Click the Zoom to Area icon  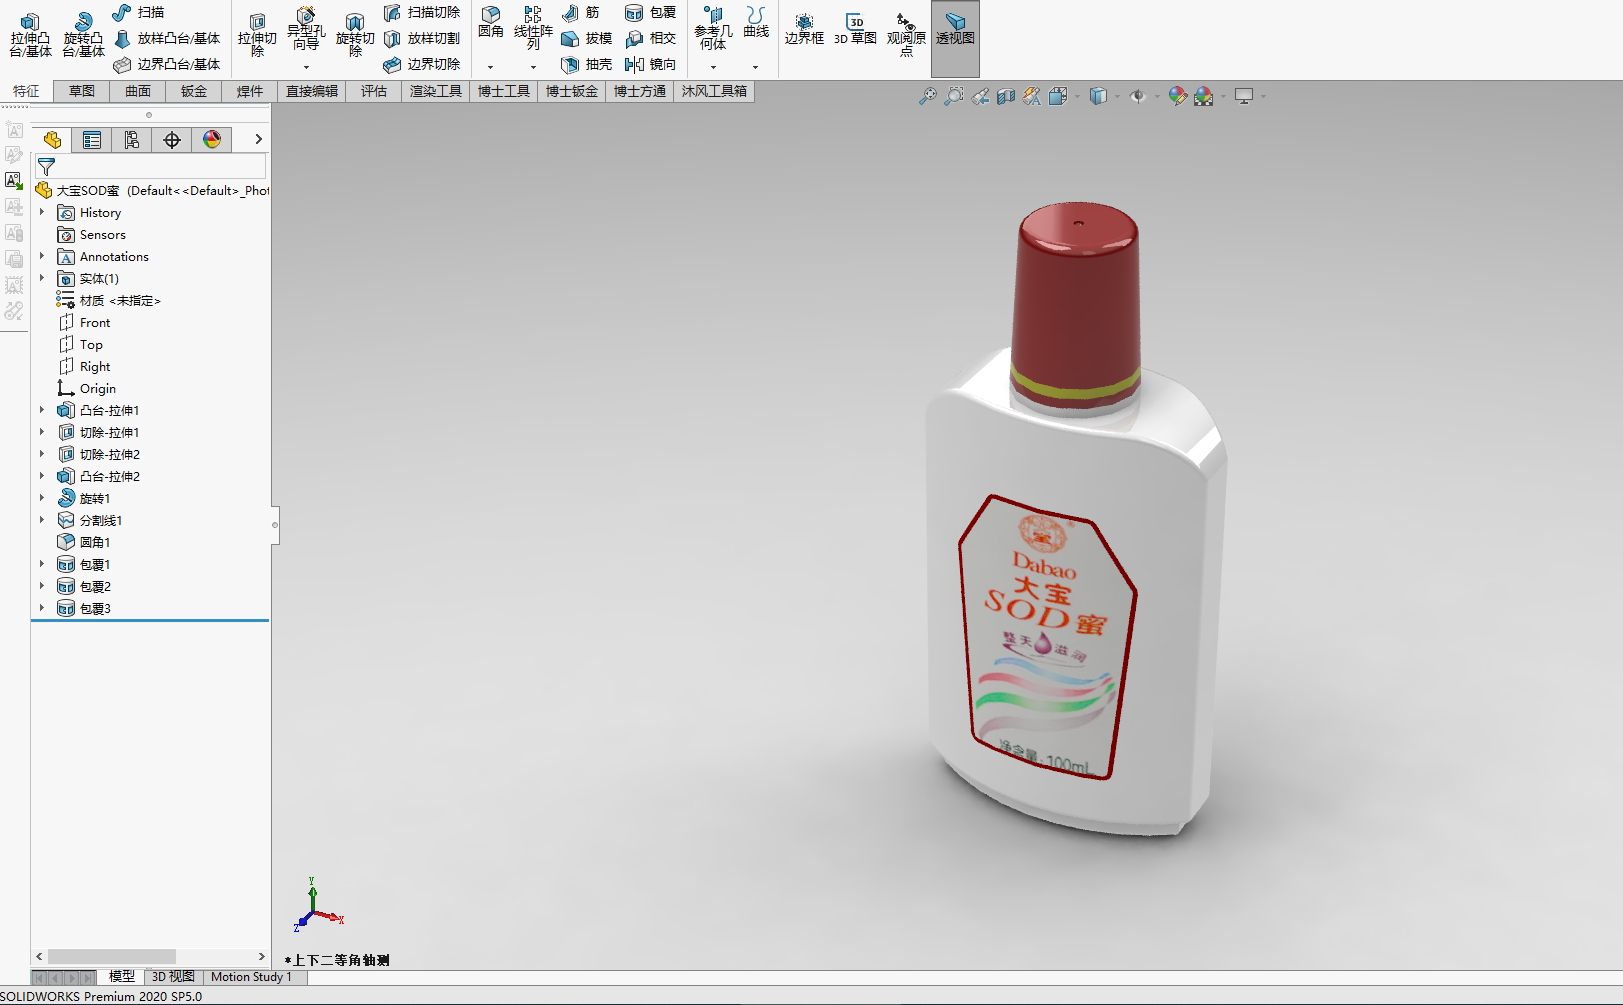(x=954, y=96)
